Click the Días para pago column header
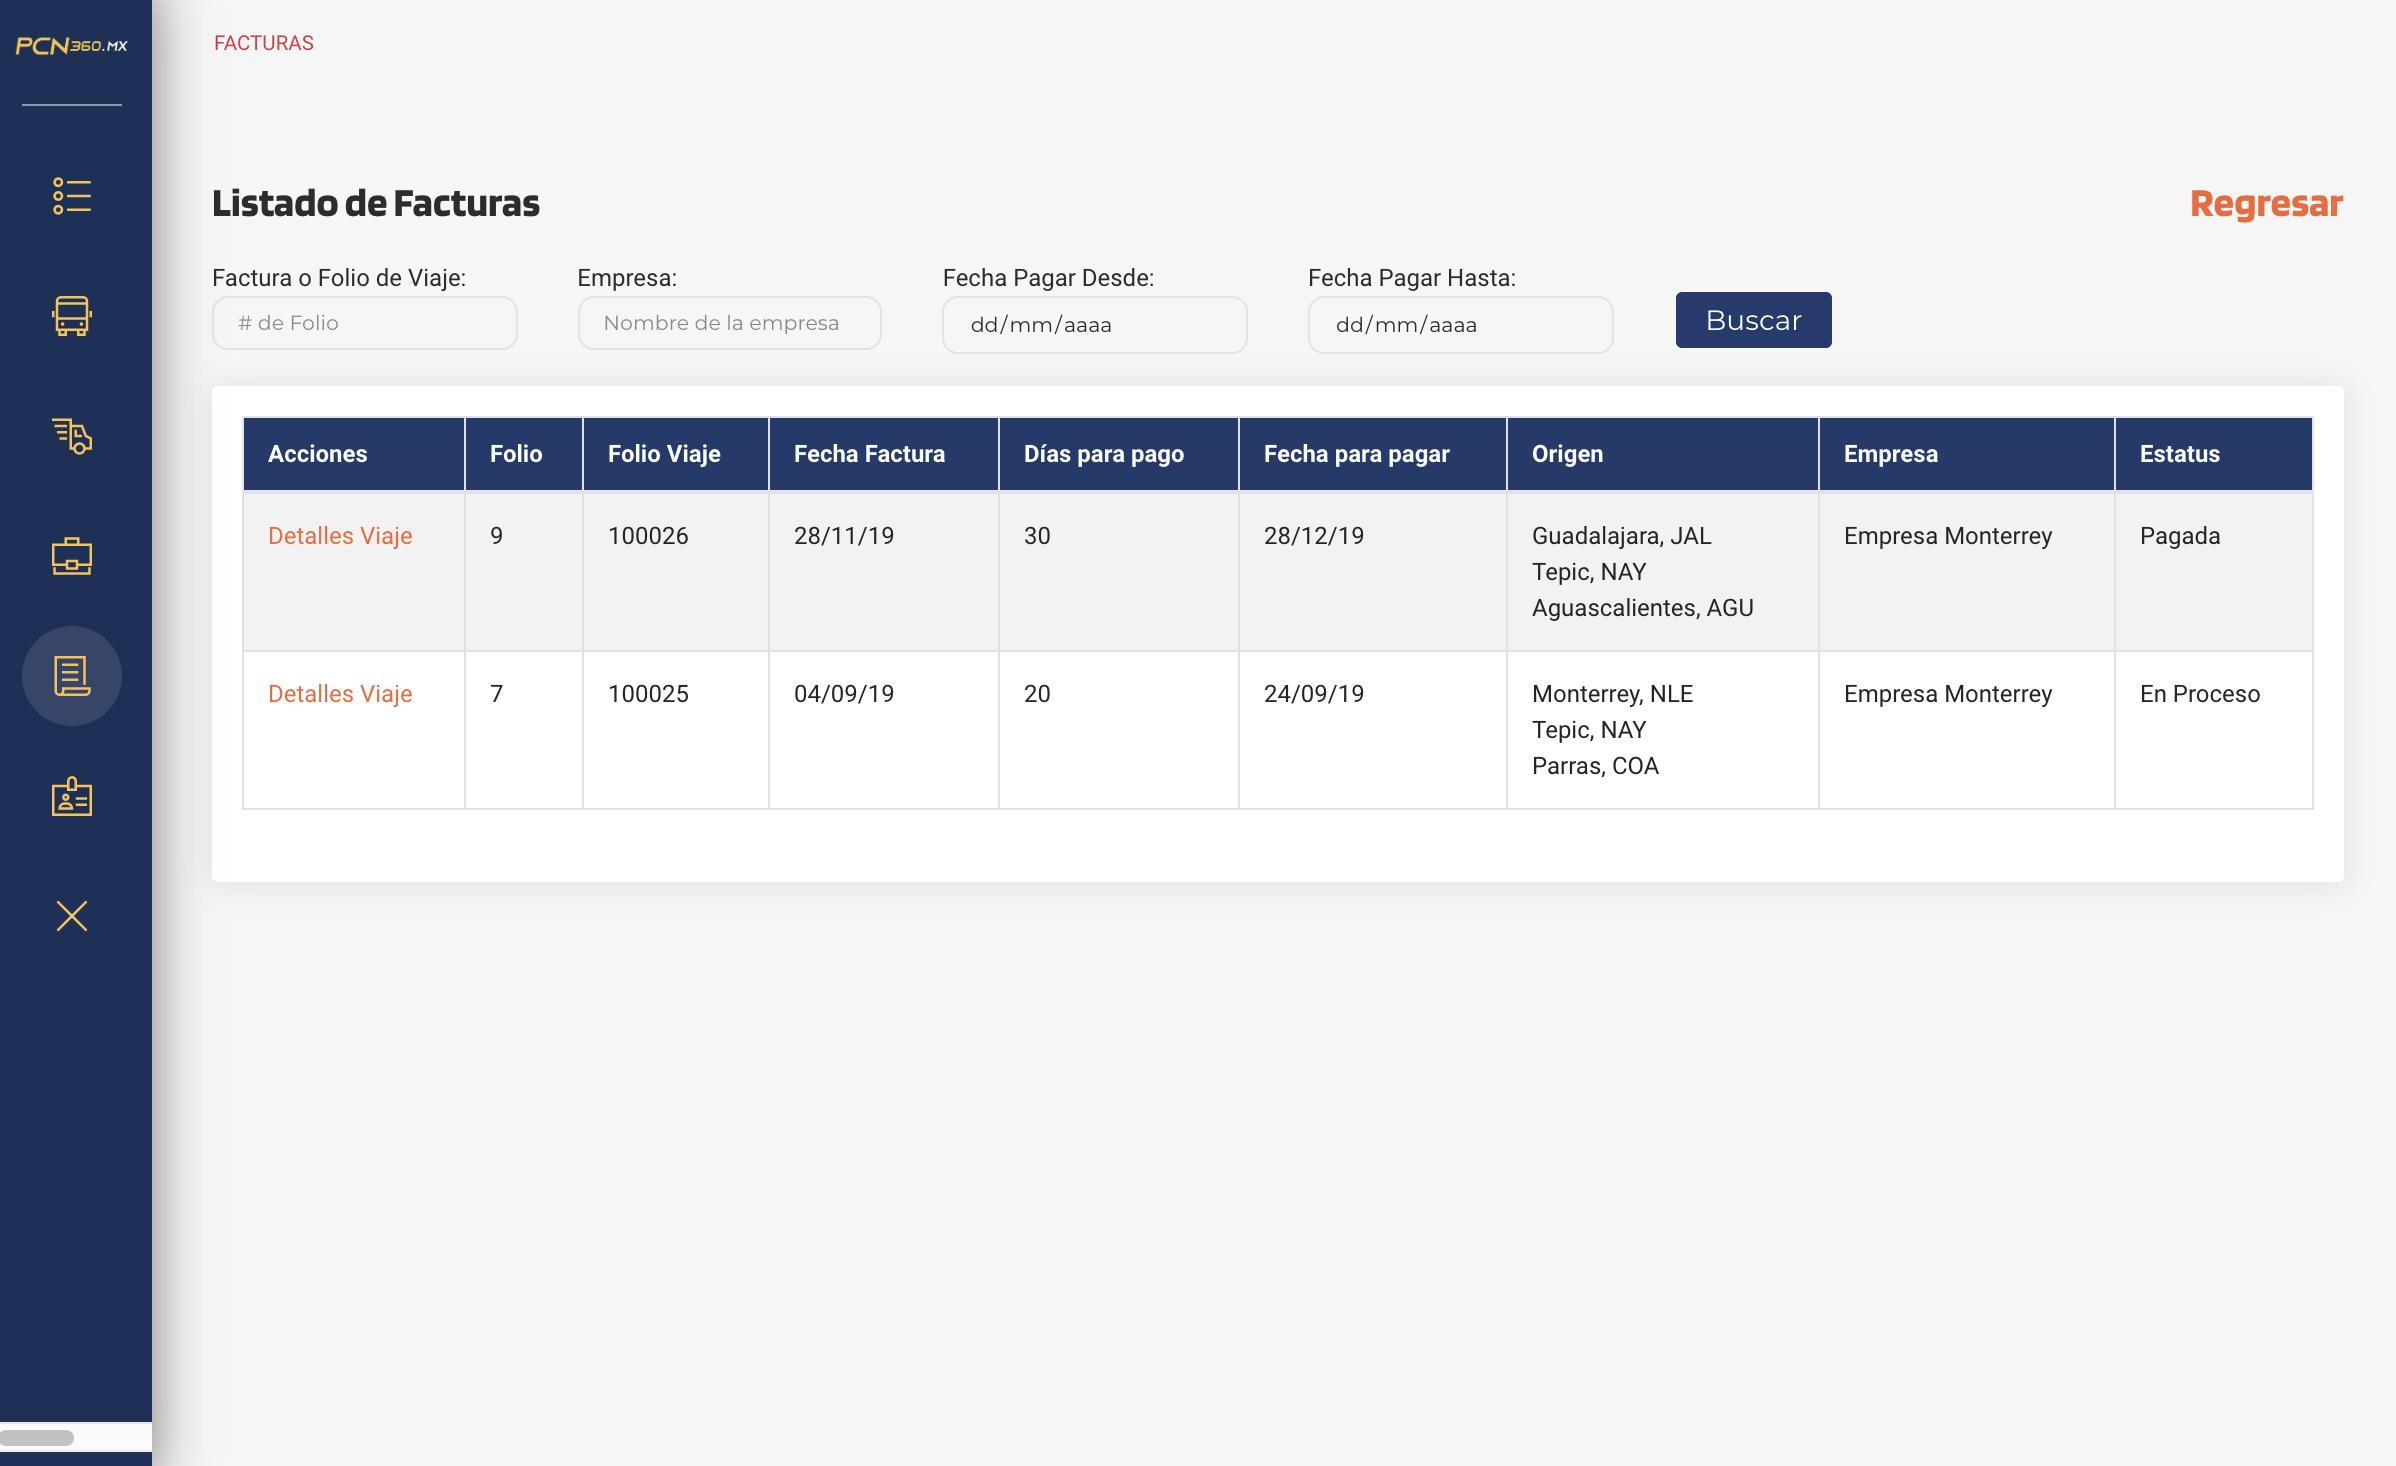The height and width of the screenshot is (1466, 2396). click(x=1119, y=454)
